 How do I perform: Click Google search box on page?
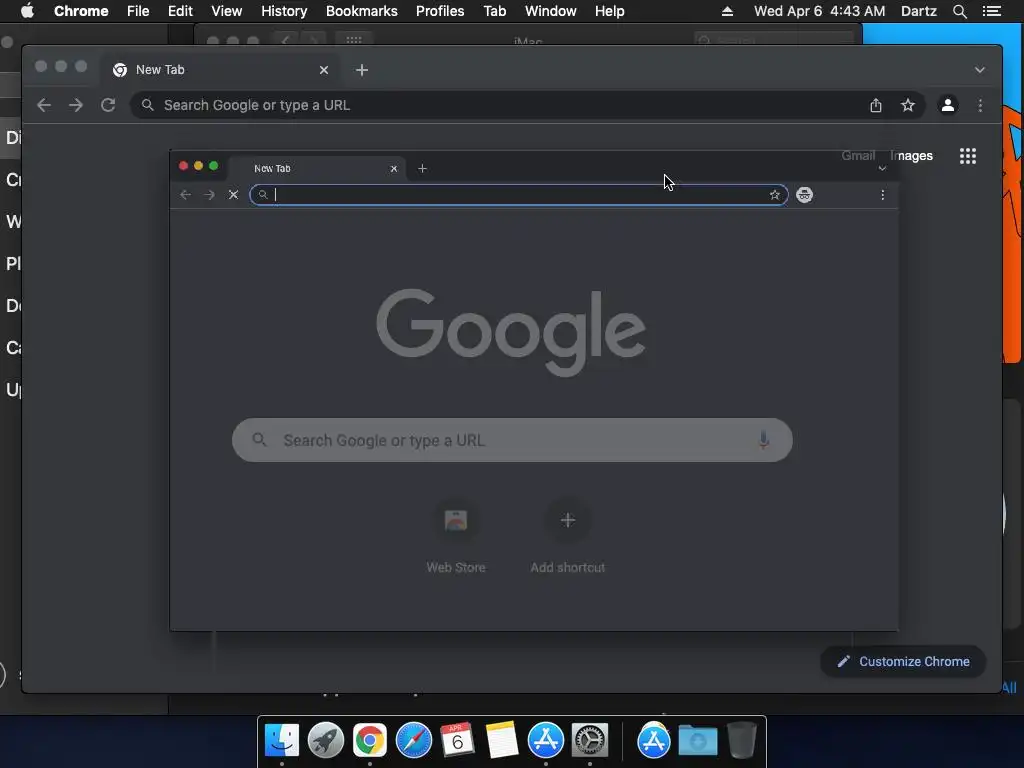[x=512, y=440]
